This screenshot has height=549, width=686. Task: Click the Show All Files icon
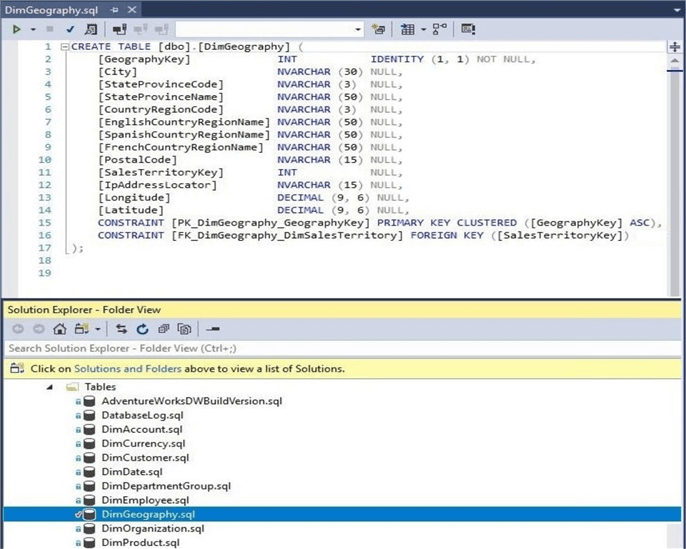[184, 329]
